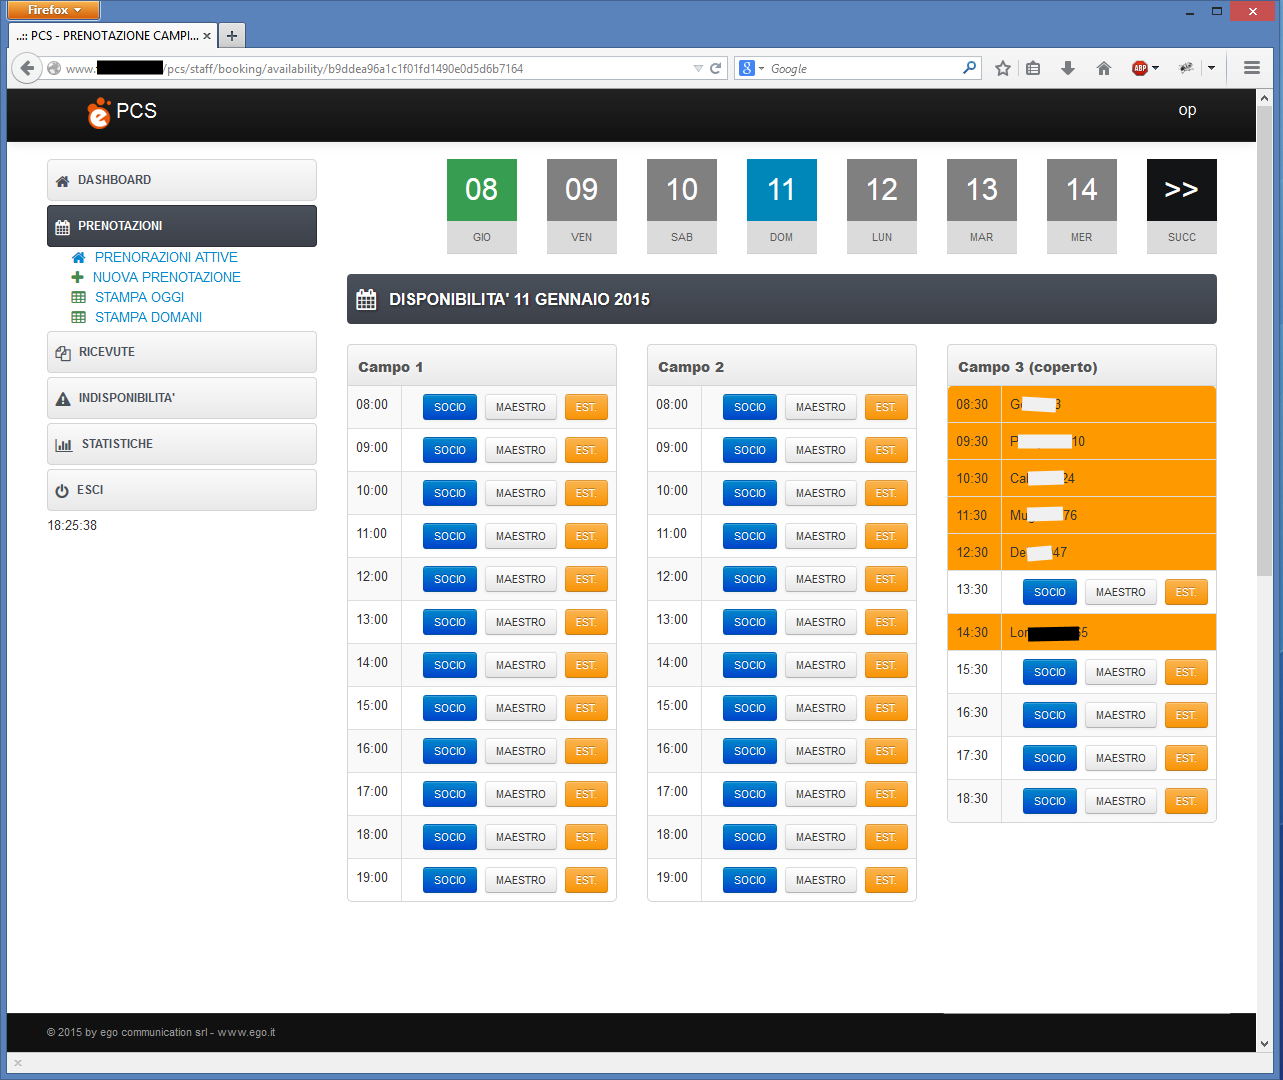The image size is (1283, 1080).
Task: Close the PCS Prenotazione Campi tab
Action: tap(207, 36)
